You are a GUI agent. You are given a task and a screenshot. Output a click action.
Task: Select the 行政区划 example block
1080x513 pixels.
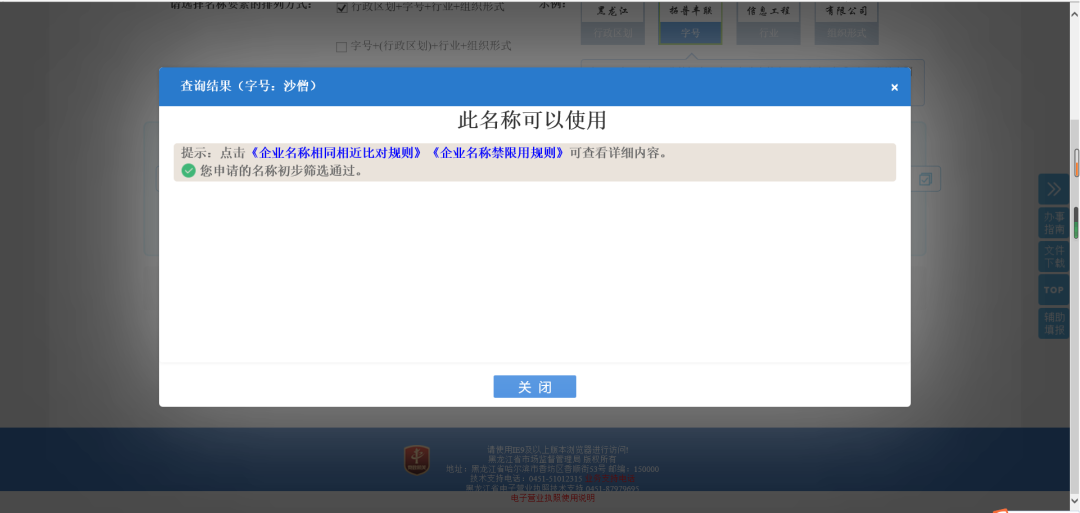click(x=612, y=22)
